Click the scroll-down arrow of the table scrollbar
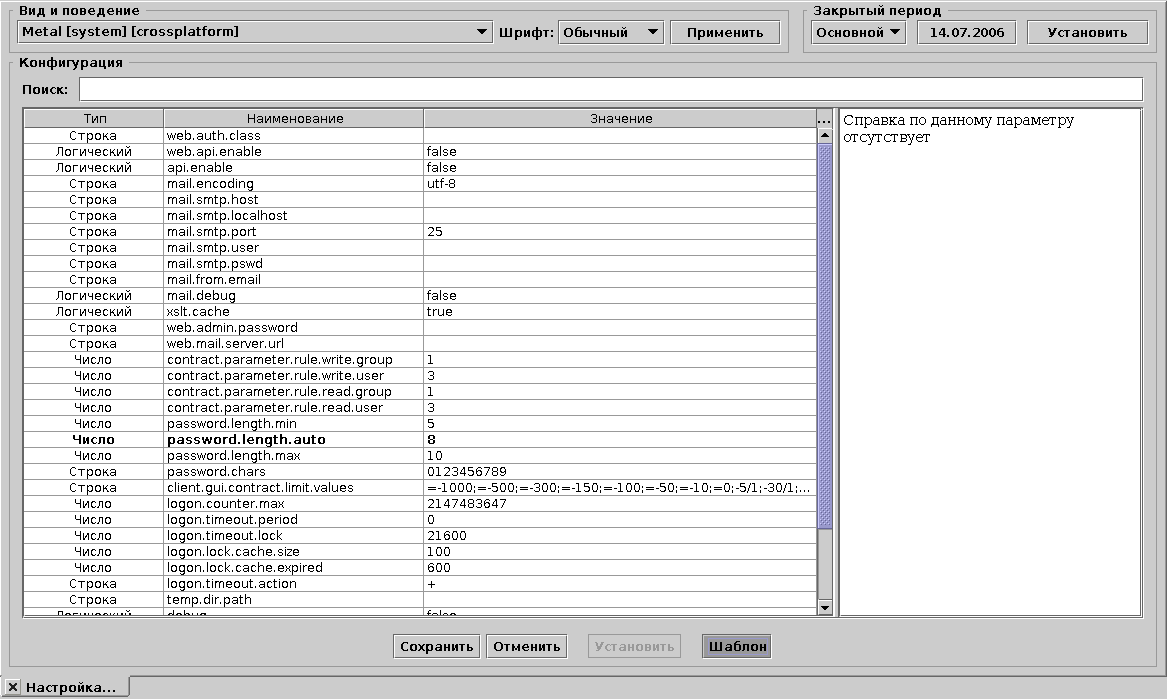 point(824,607)
